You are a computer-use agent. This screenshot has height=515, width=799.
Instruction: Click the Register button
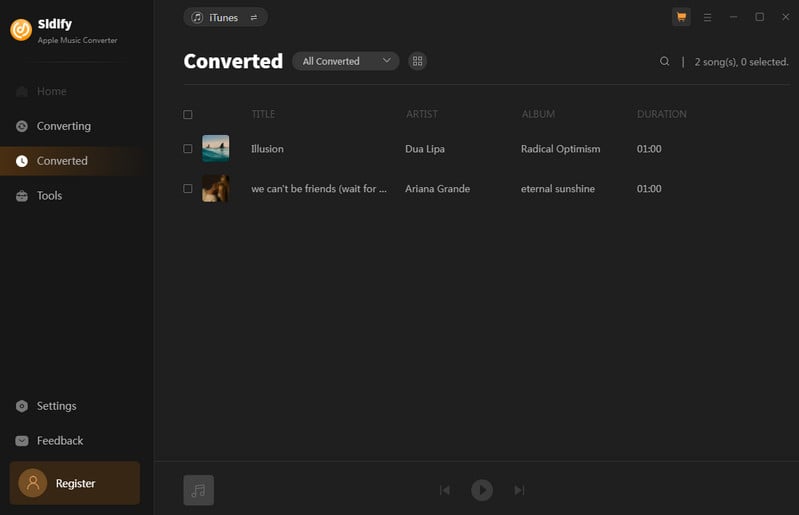(x=74, y=483)
